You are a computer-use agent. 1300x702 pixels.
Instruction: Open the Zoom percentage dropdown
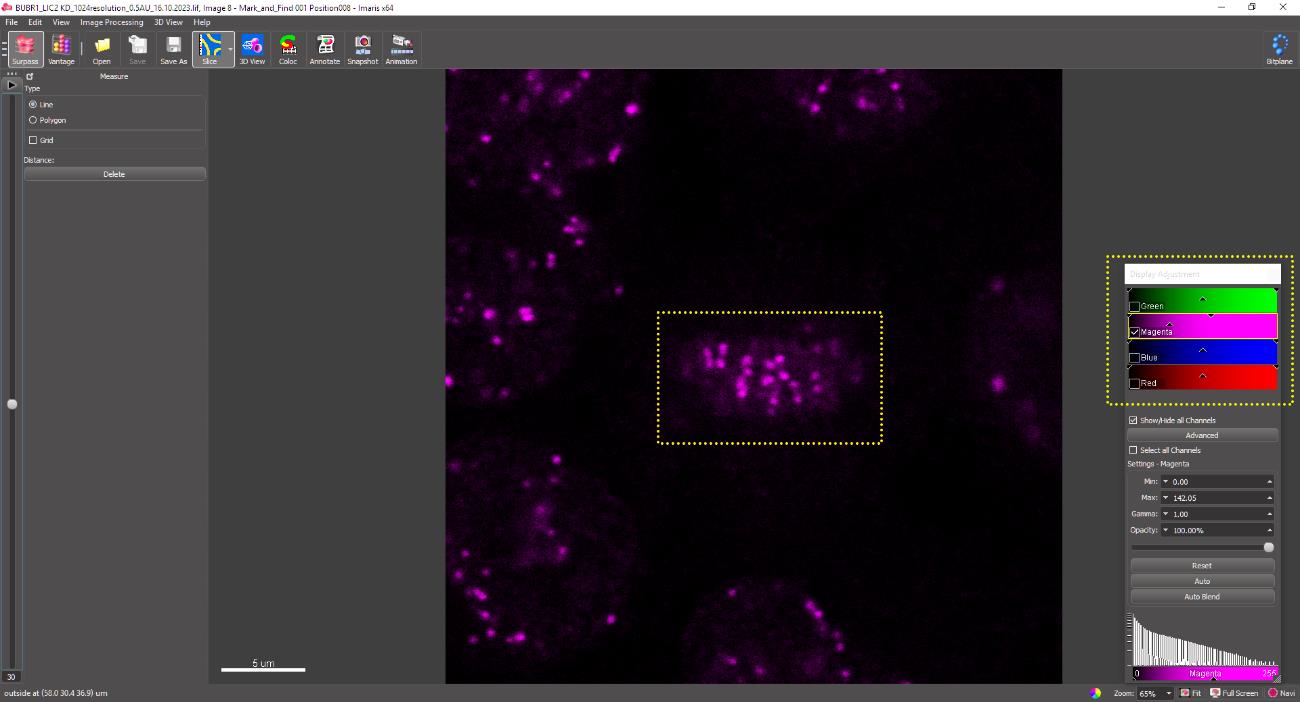pyautogui.click(x=1168, y=693)
